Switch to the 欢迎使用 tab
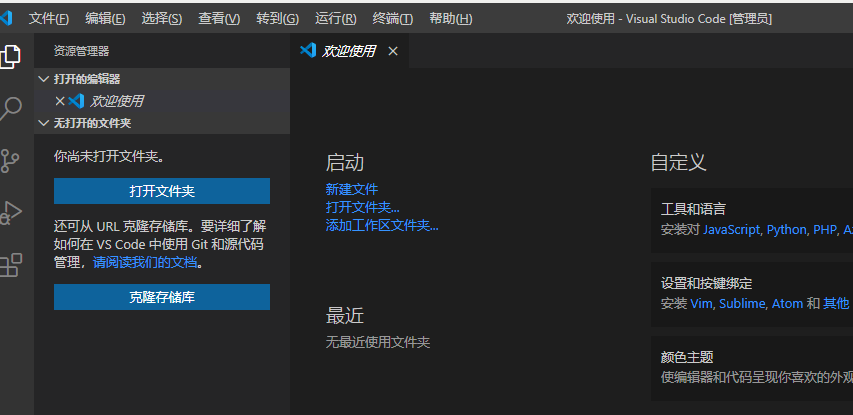Image resolution: width=853 pixels, height=415 pixels. [x=349, y=51]
